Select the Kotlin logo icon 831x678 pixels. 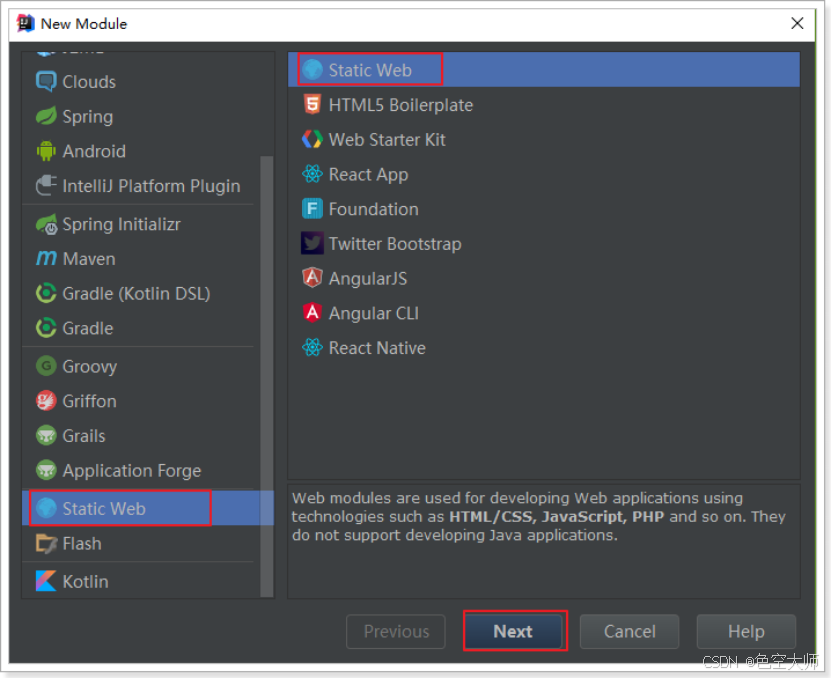[x=46, y=581]
